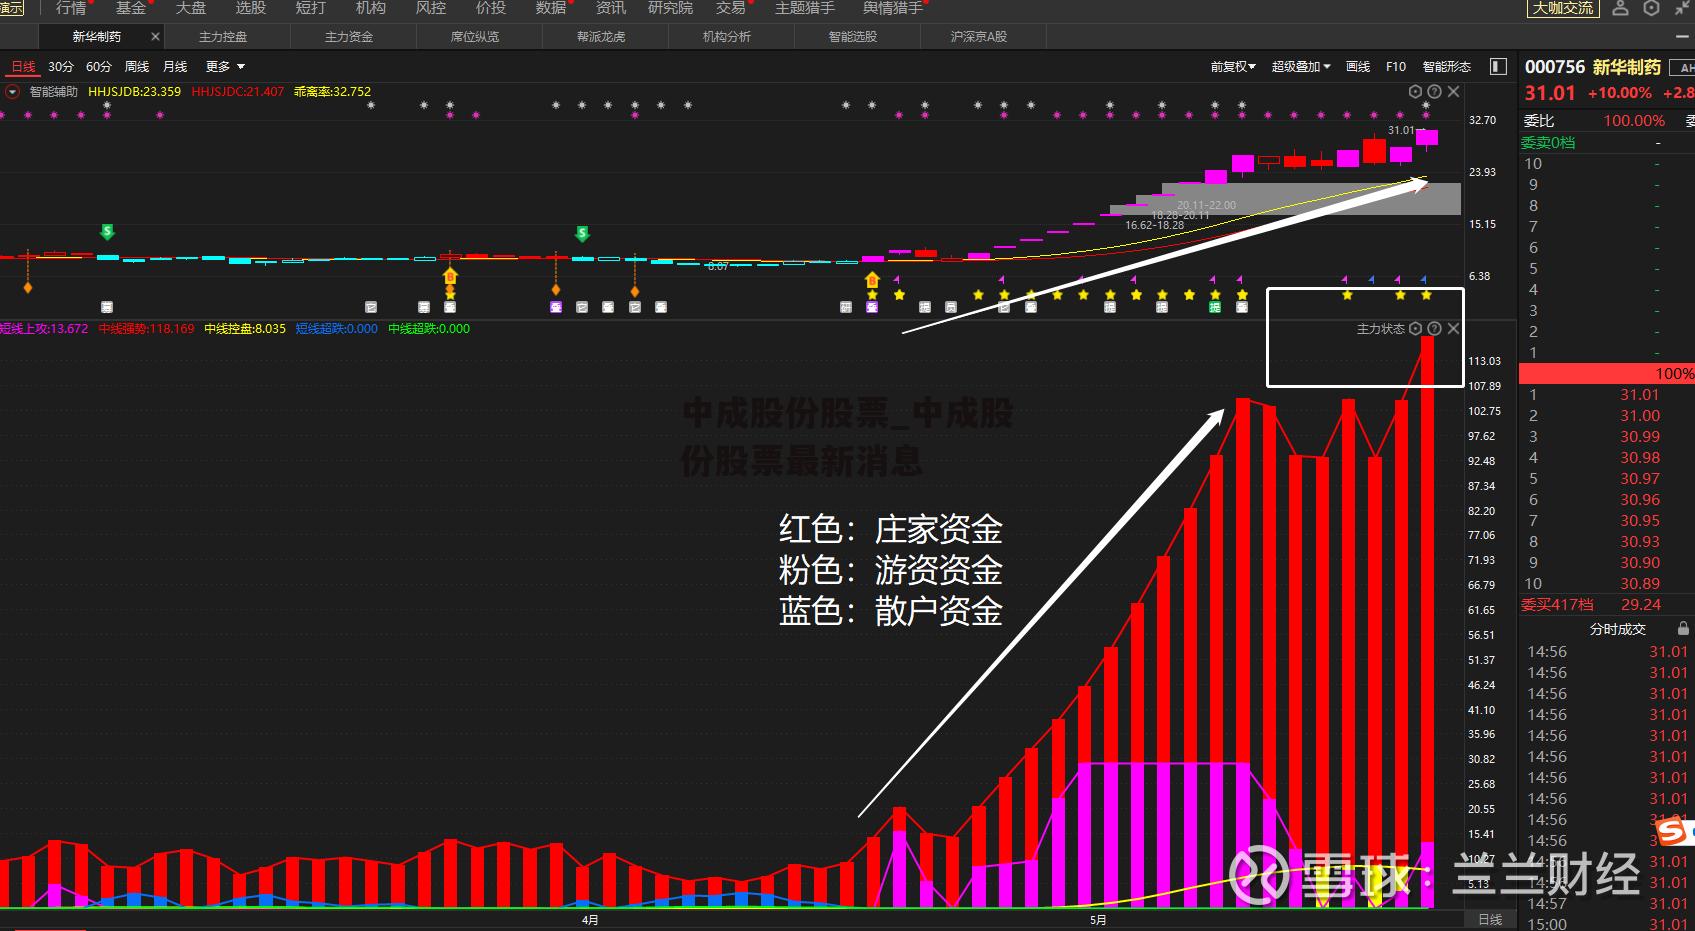The image size is (1695, 931).
Task: Switch to 60分 period
Action: (99, 66)
